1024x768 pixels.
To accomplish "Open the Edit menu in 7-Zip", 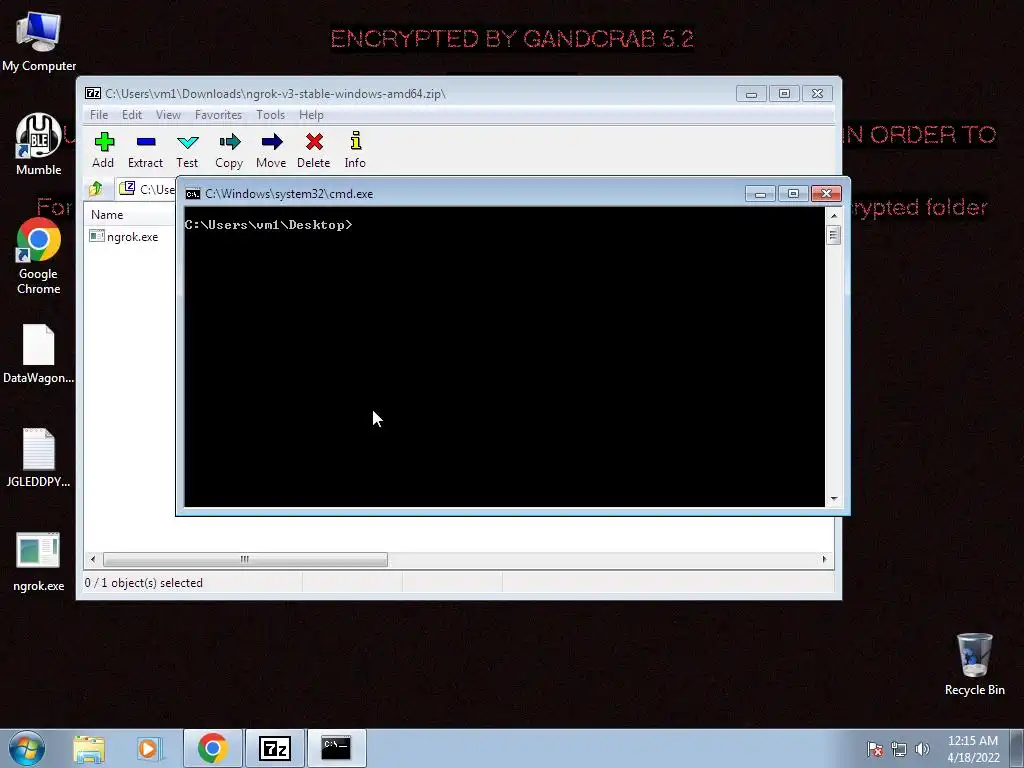I will (x=132, y=115).
